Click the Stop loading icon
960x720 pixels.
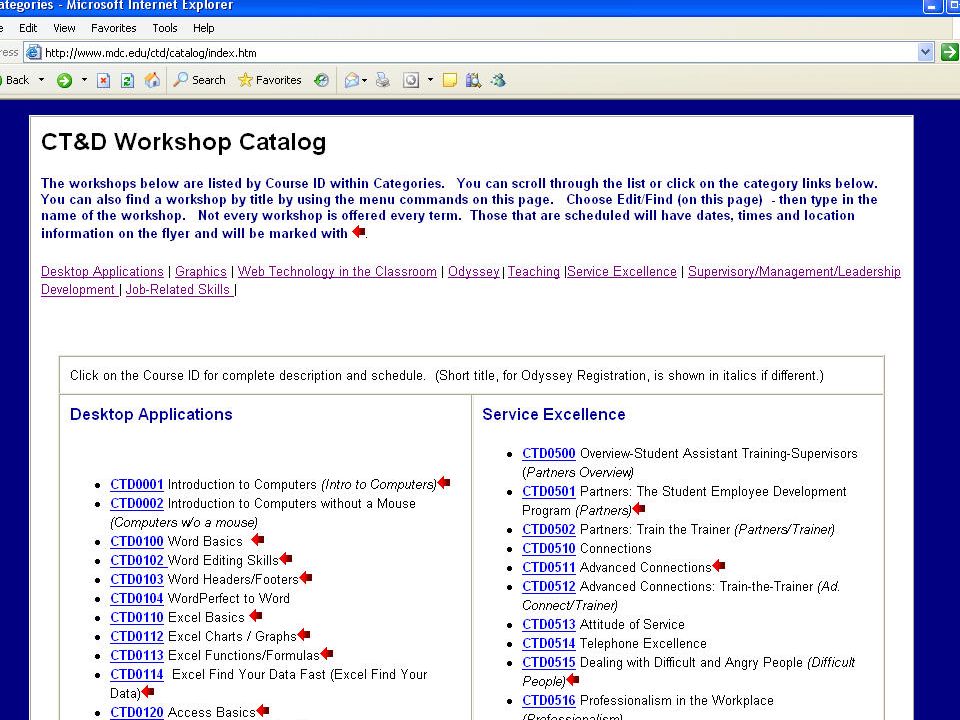(x=103, y=80)
